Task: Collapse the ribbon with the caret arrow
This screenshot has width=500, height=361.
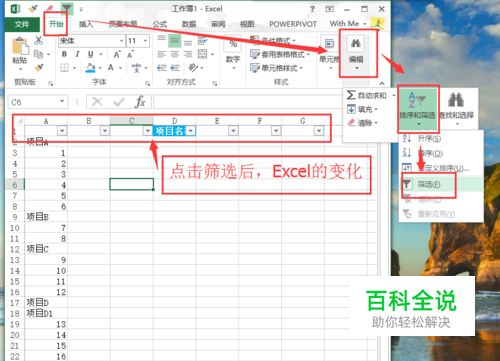Action: (382, 83)
